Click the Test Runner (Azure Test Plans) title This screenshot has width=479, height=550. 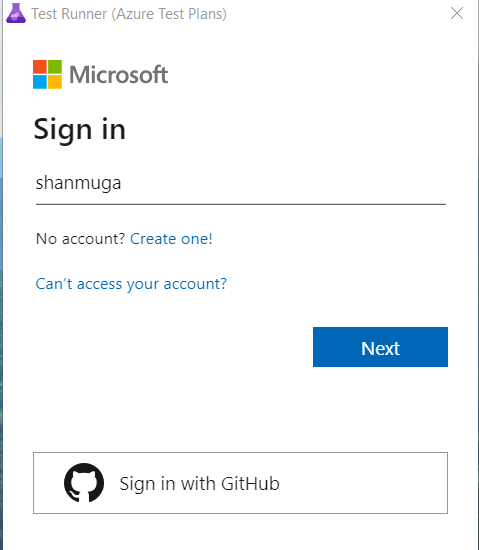129,14
